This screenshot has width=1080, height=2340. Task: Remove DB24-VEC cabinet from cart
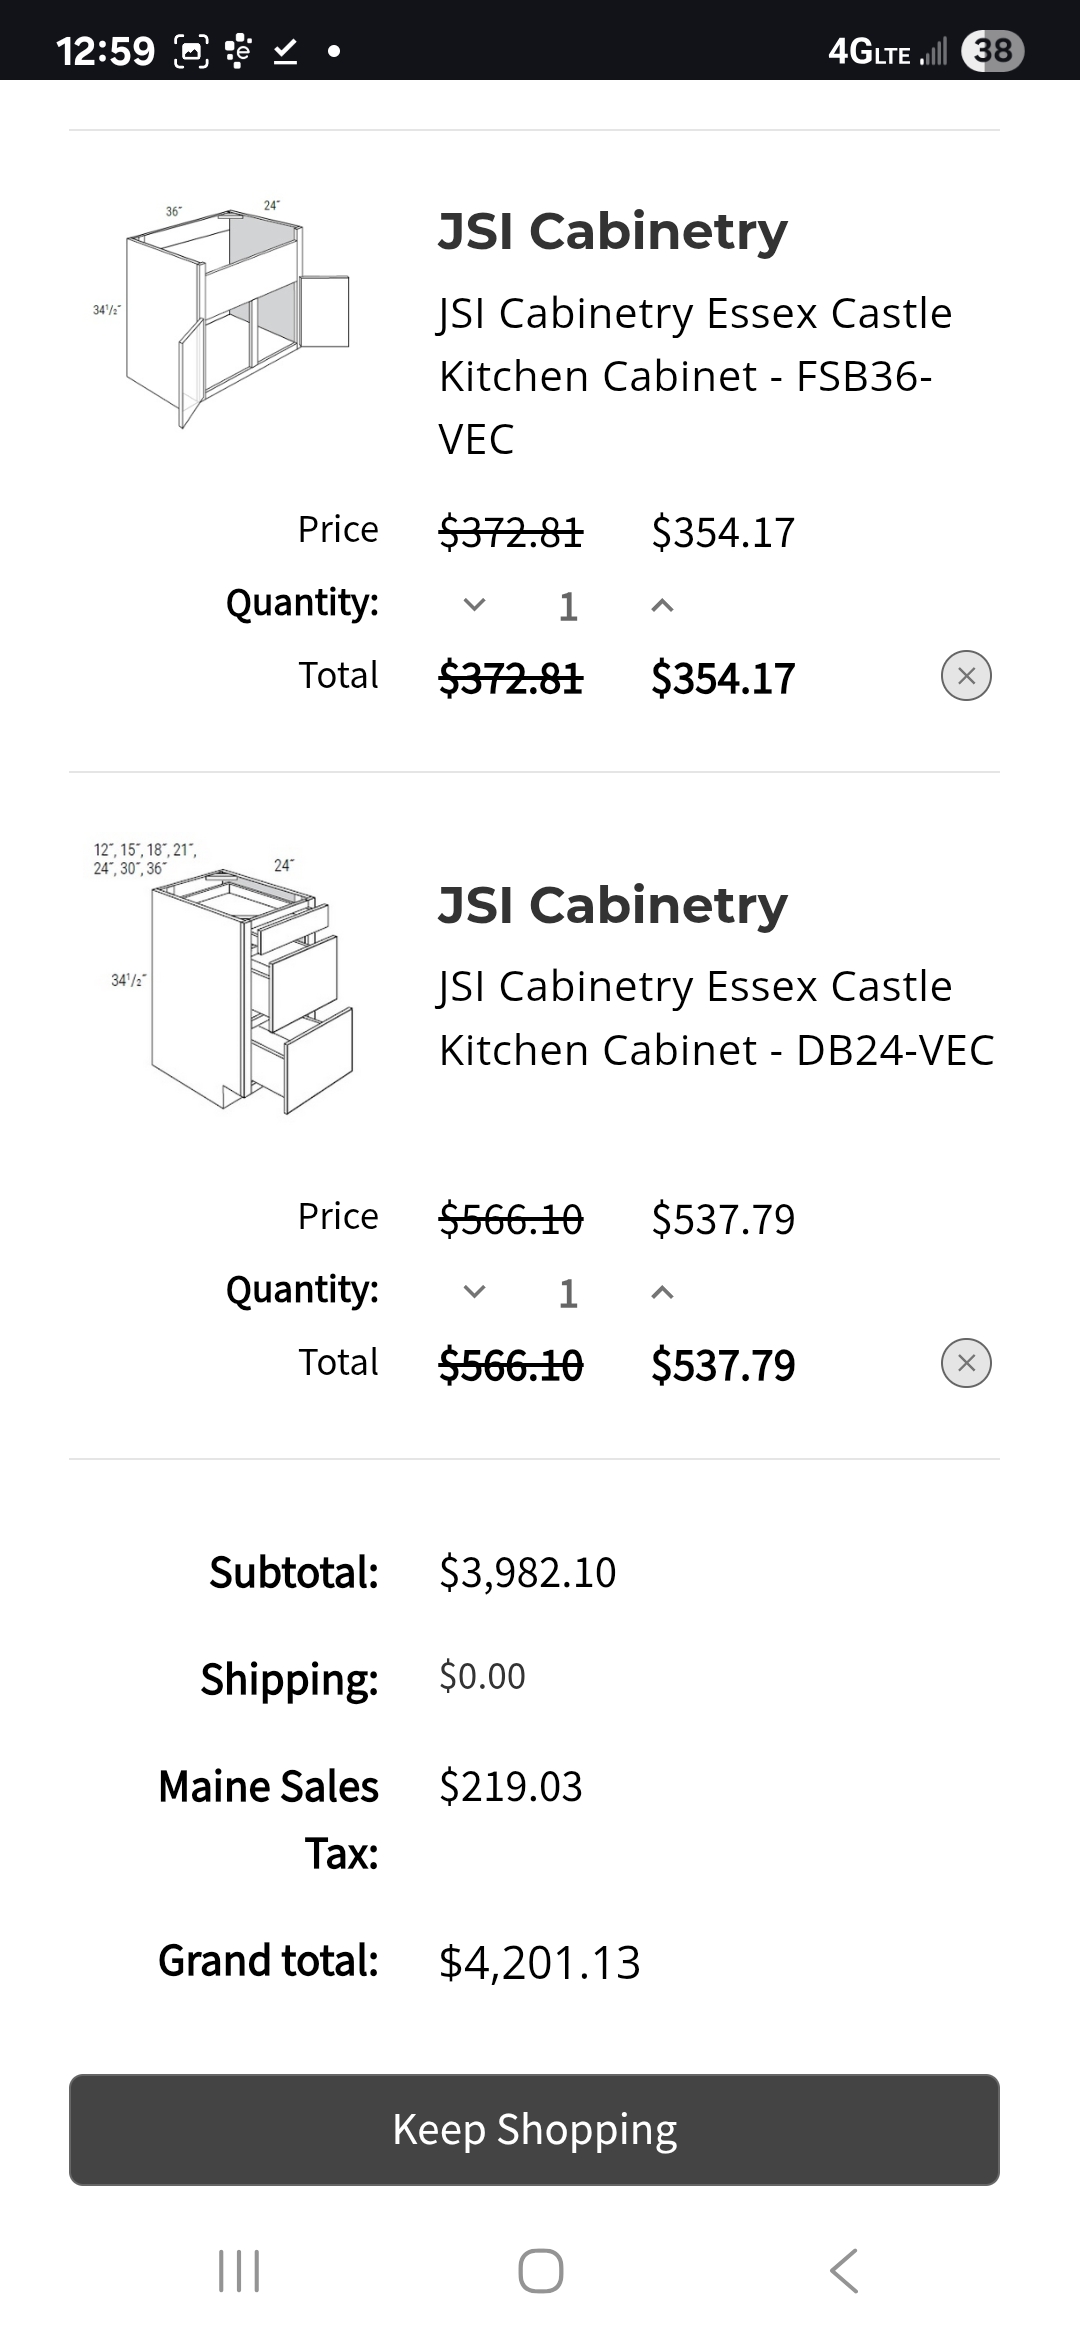click(x=966, y=1363)
